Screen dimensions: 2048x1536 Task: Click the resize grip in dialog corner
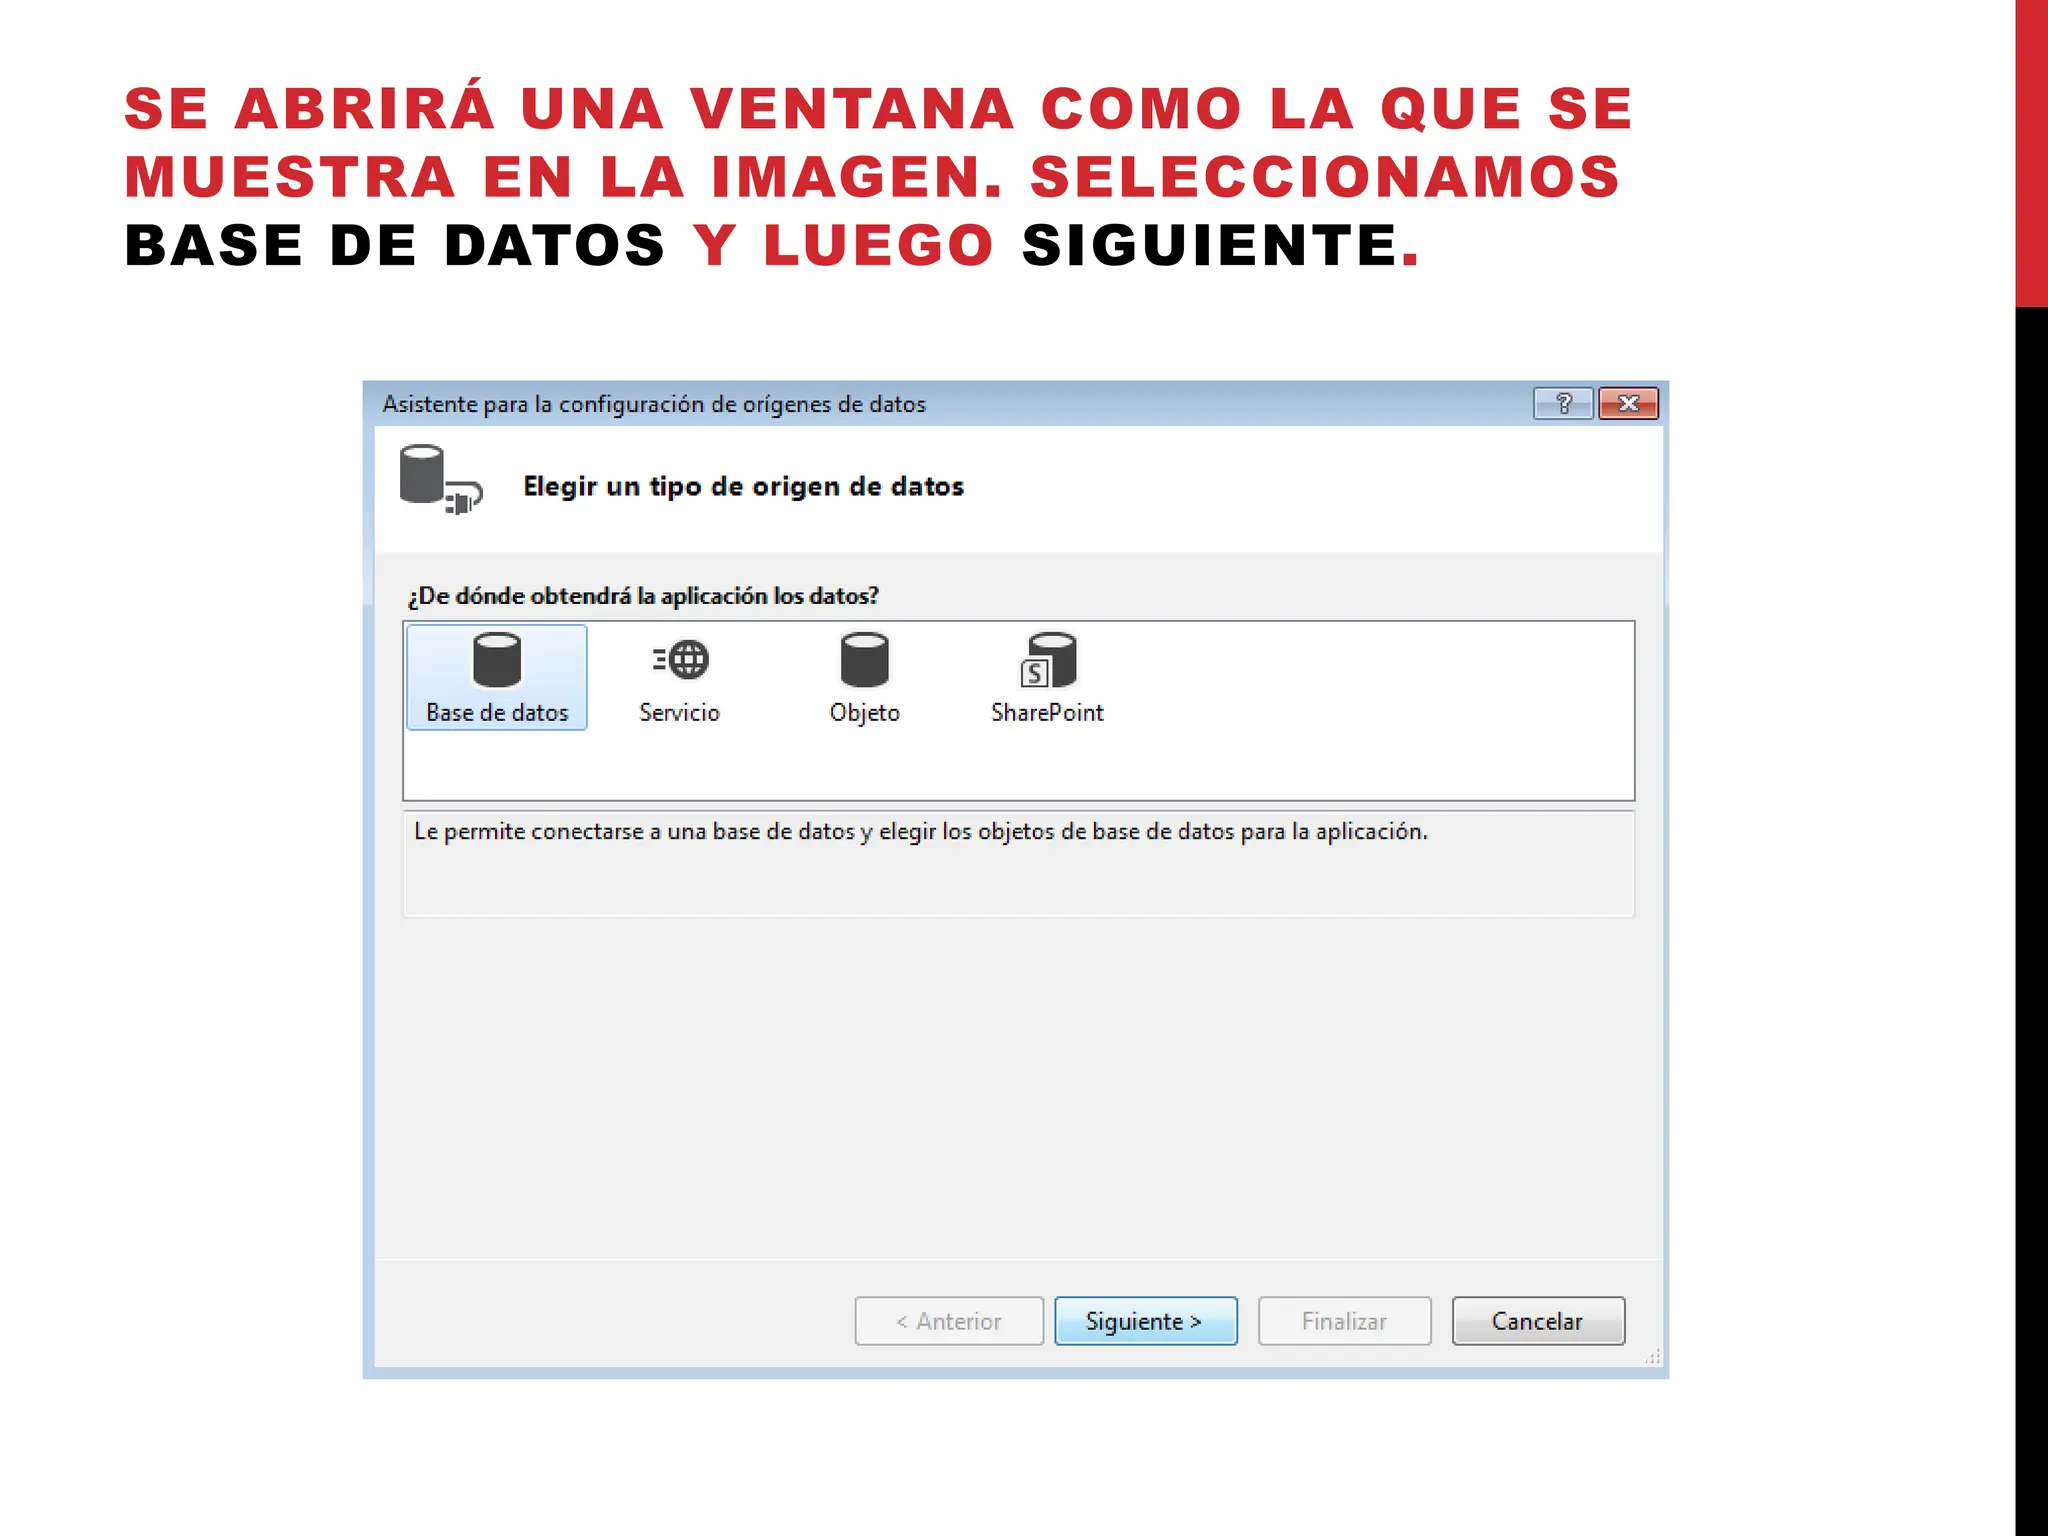1653,1357
